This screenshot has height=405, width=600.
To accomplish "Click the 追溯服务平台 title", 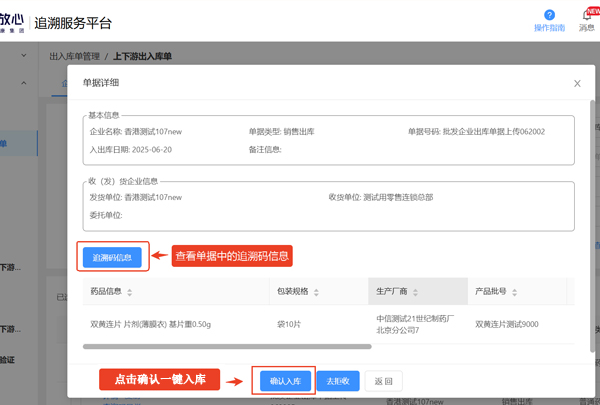I will coord(73,23).
